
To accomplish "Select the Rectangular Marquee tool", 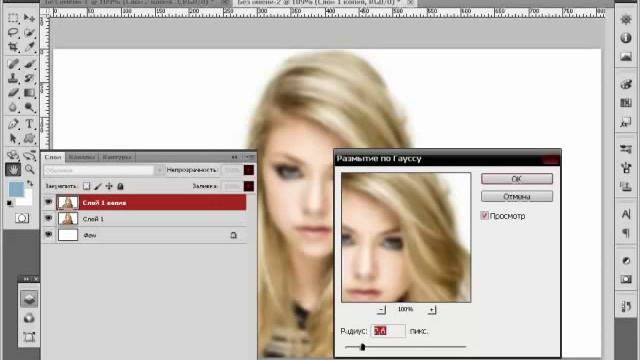I will click(x=13, y=18).
